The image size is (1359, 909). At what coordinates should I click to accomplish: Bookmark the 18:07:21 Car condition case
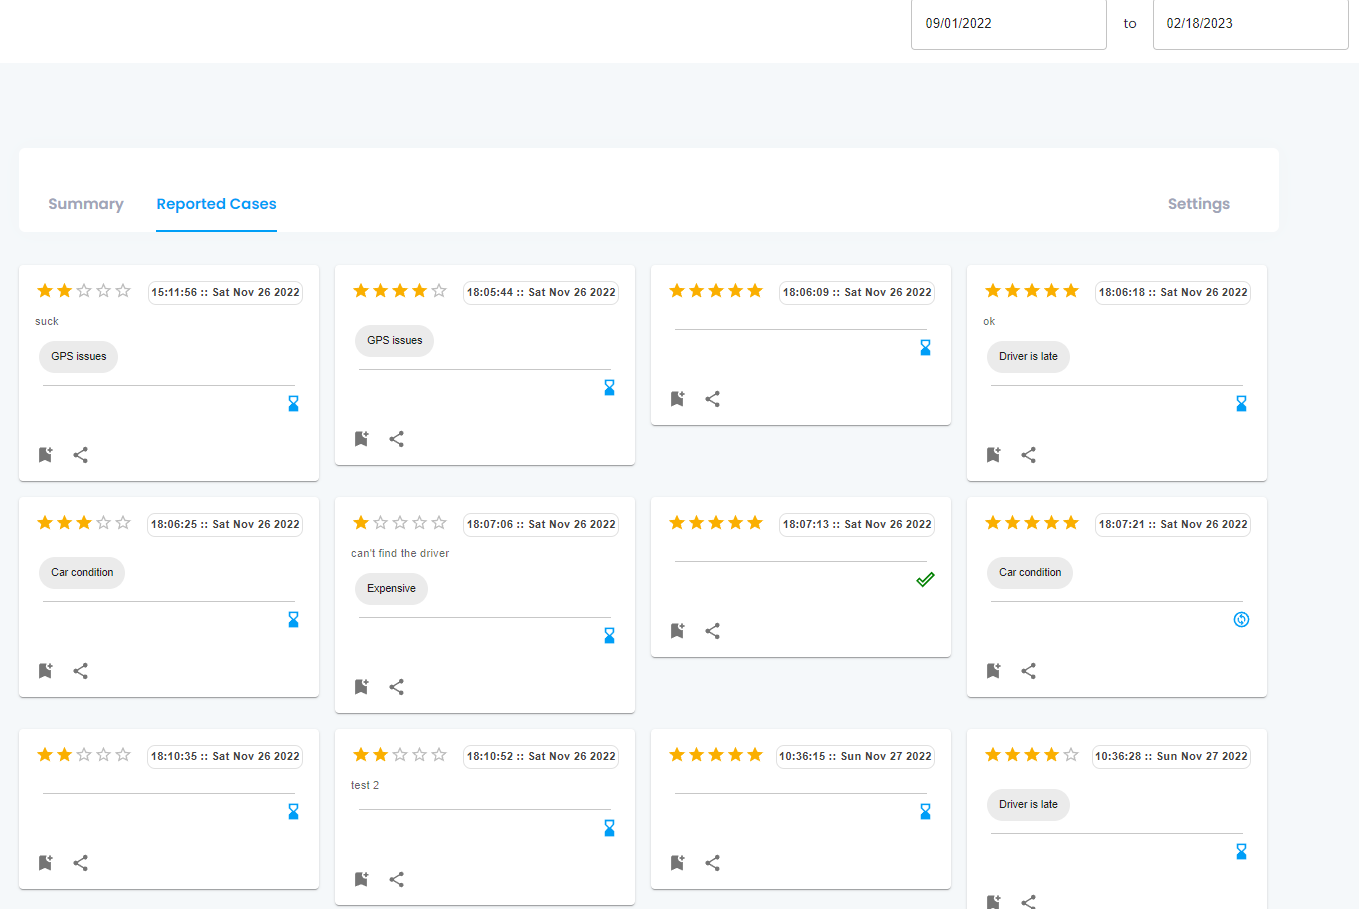click(x=993, y=671)
